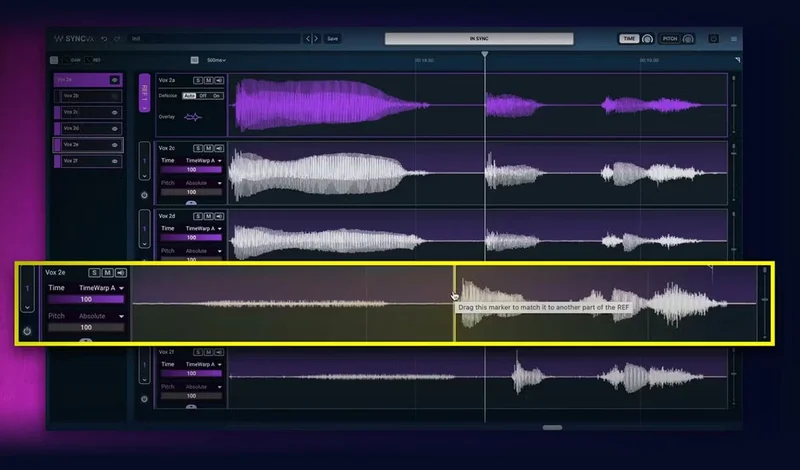
Task: Click the Overlay waveform icon
Action: click(193, 117)
